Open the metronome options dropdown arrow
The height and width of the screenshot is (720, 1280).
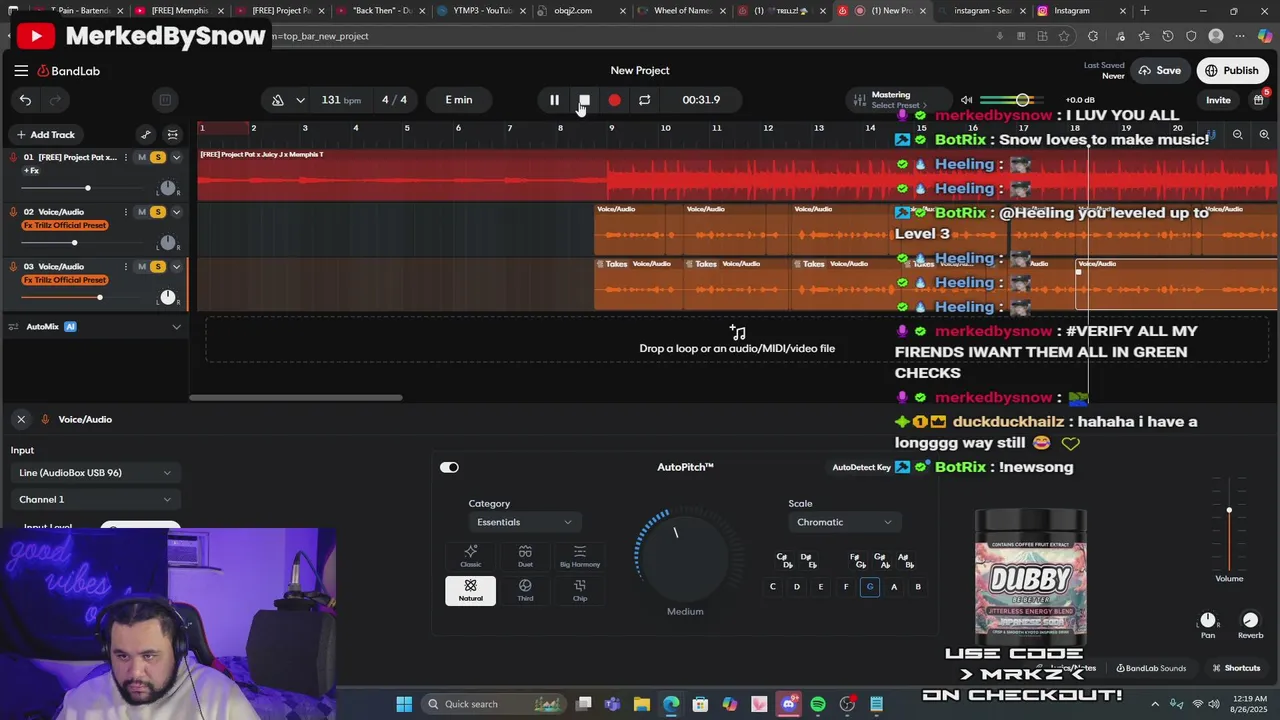[300, 100]
